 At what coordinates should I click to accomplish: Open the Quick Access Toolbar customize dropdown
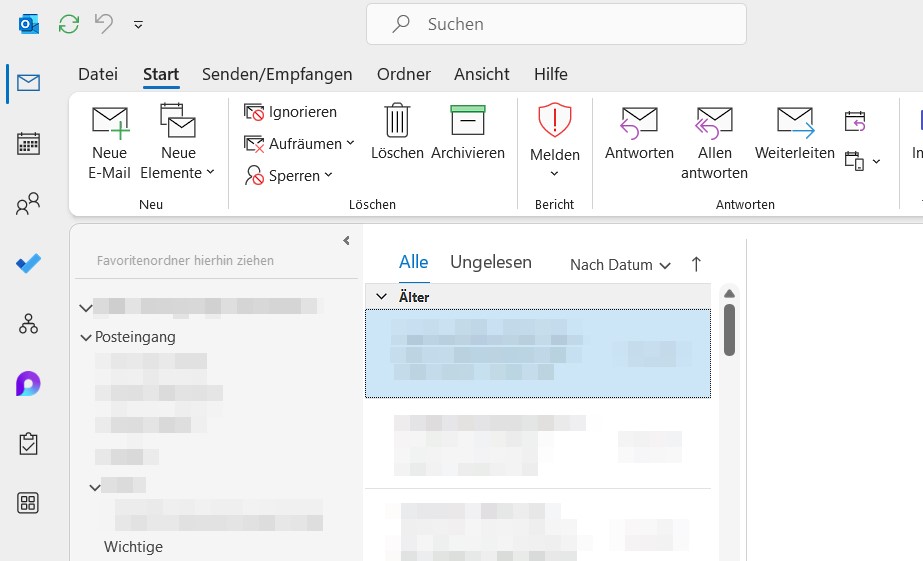pos(138,25)
